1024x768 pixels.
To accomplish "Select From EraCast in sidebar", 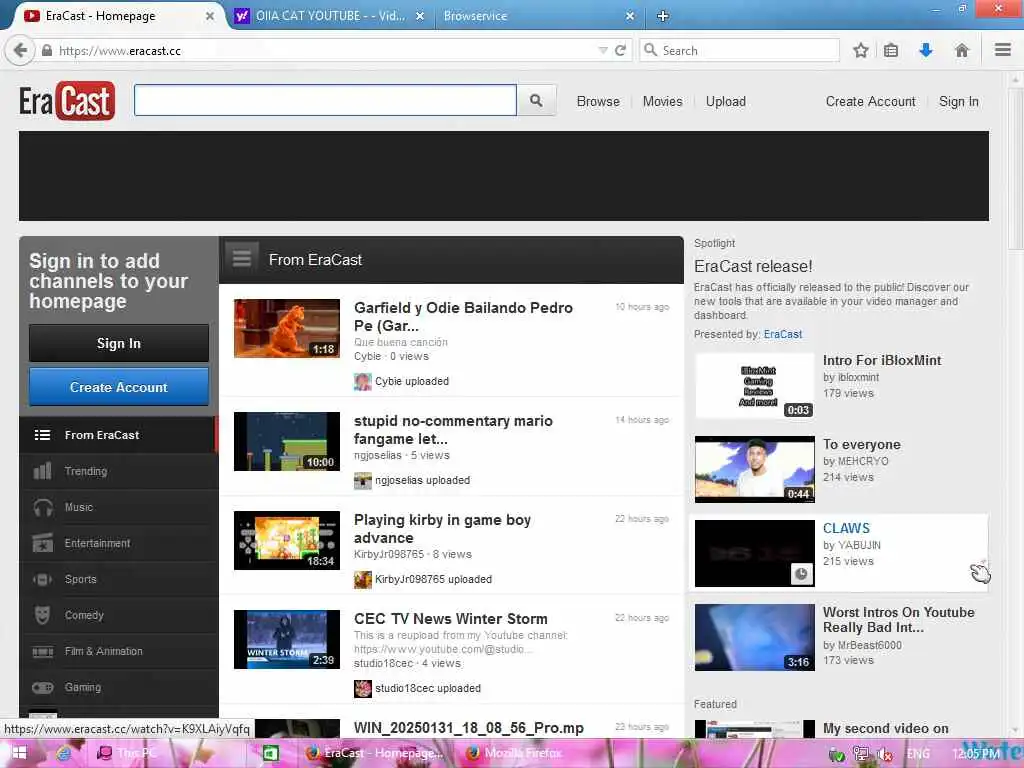I will click(x=118, y=435).
